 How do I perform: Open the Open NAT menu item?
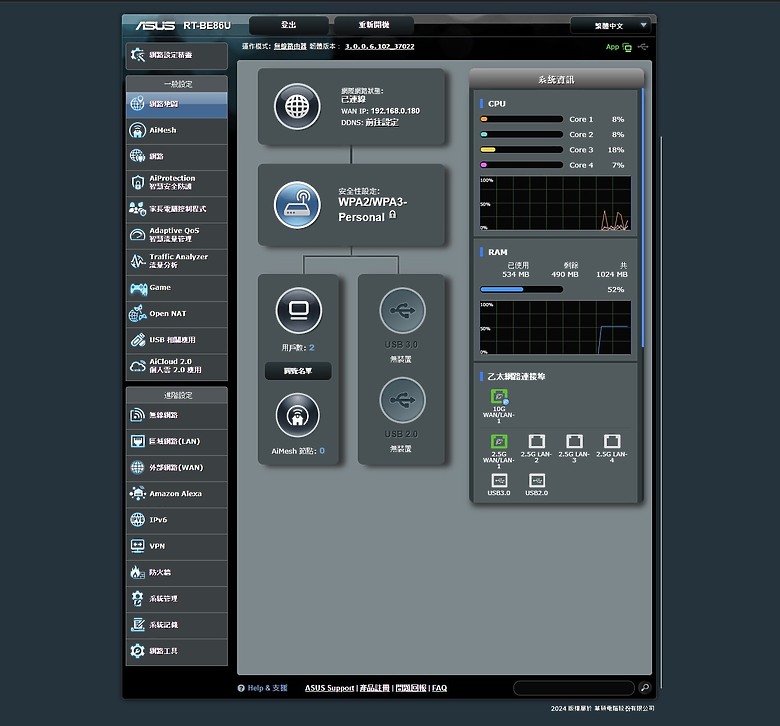pyautogui.click(x=177, y=314)
